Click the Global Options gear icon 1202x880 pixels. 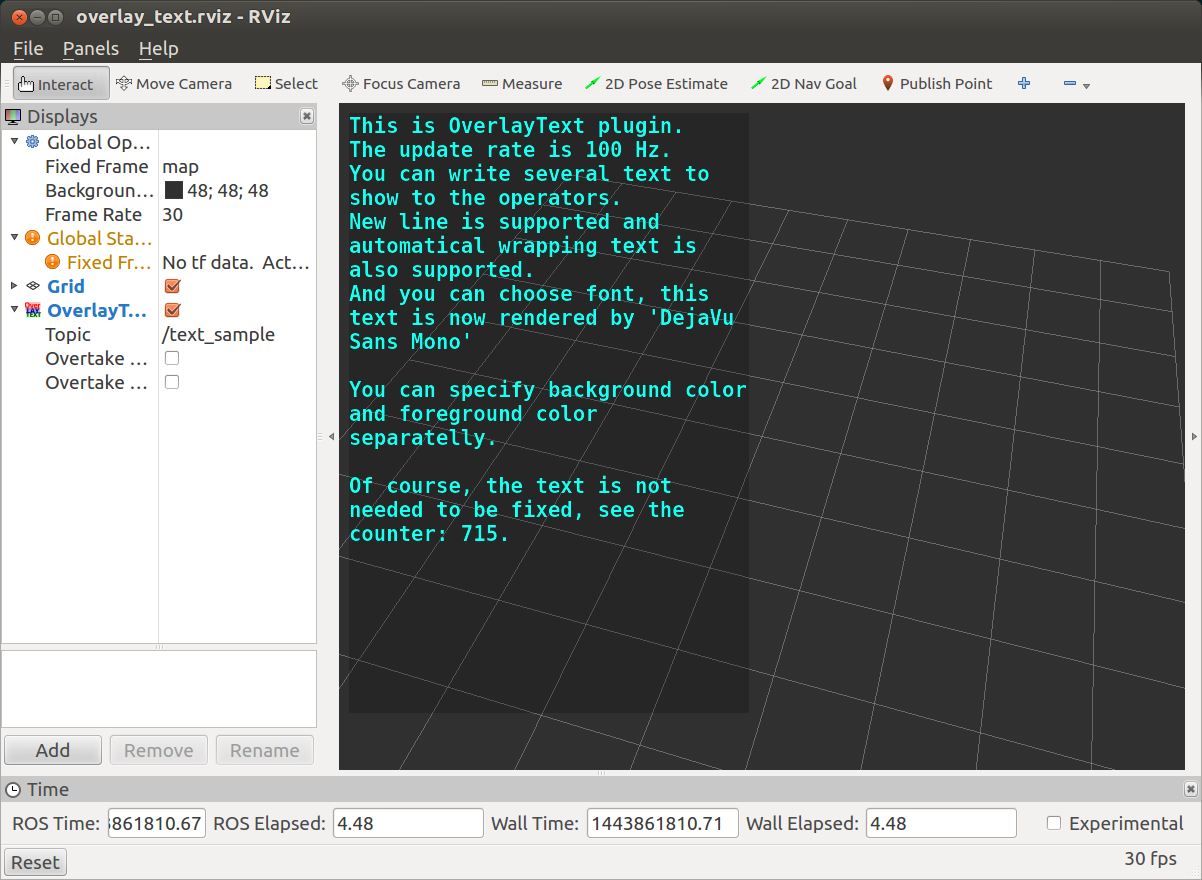pyautogui.click(x=33, y=142)
